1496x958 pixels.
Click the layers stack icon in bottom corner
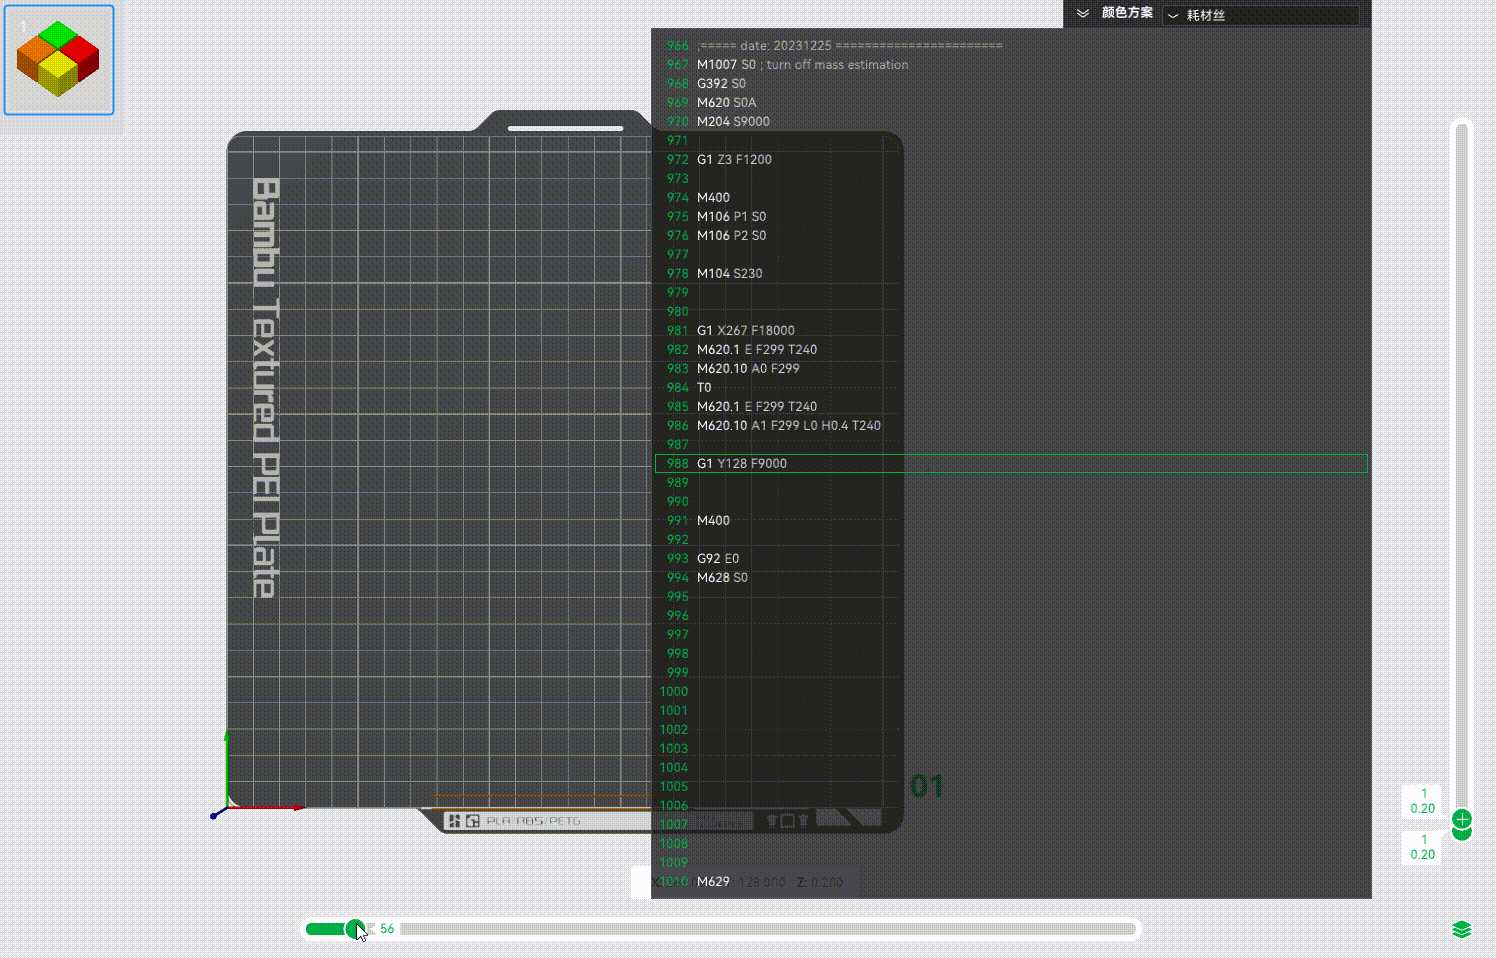[1462, 930]
